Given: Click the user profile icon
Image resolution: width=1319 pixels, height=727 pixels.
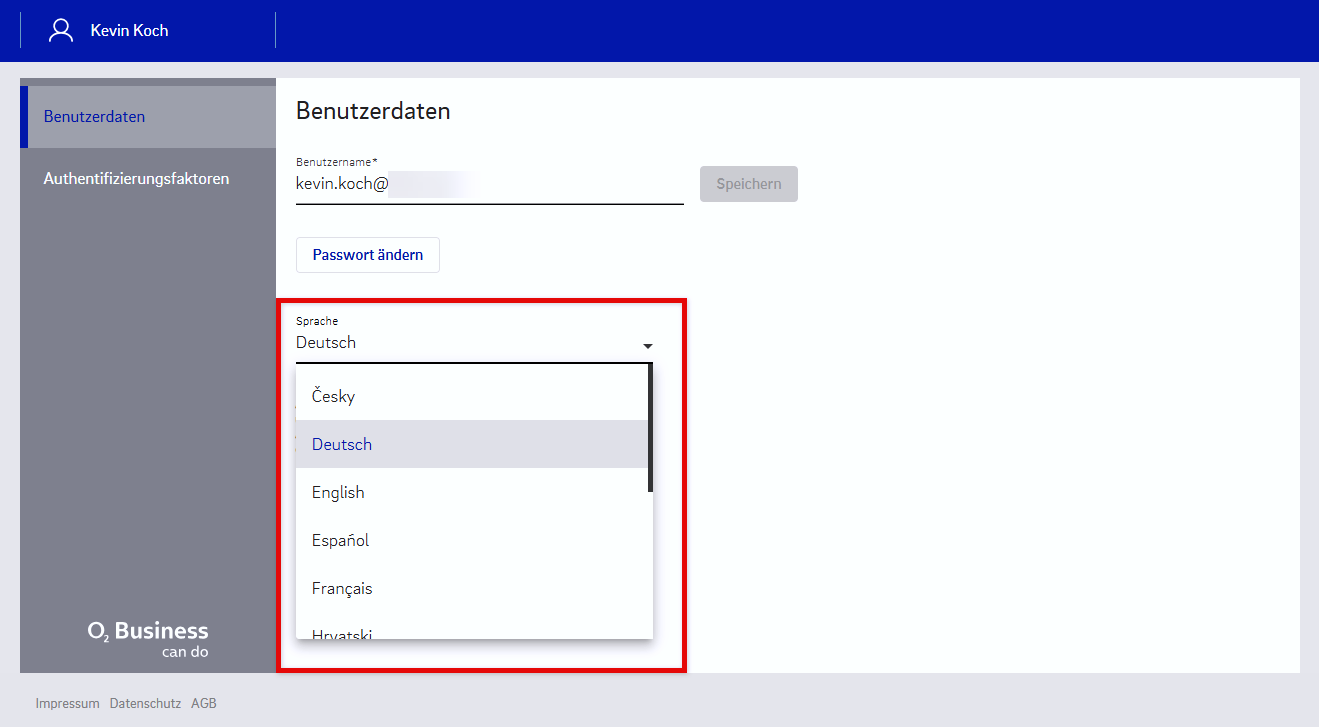Looking at the screenshot, I should click(61, 30).
